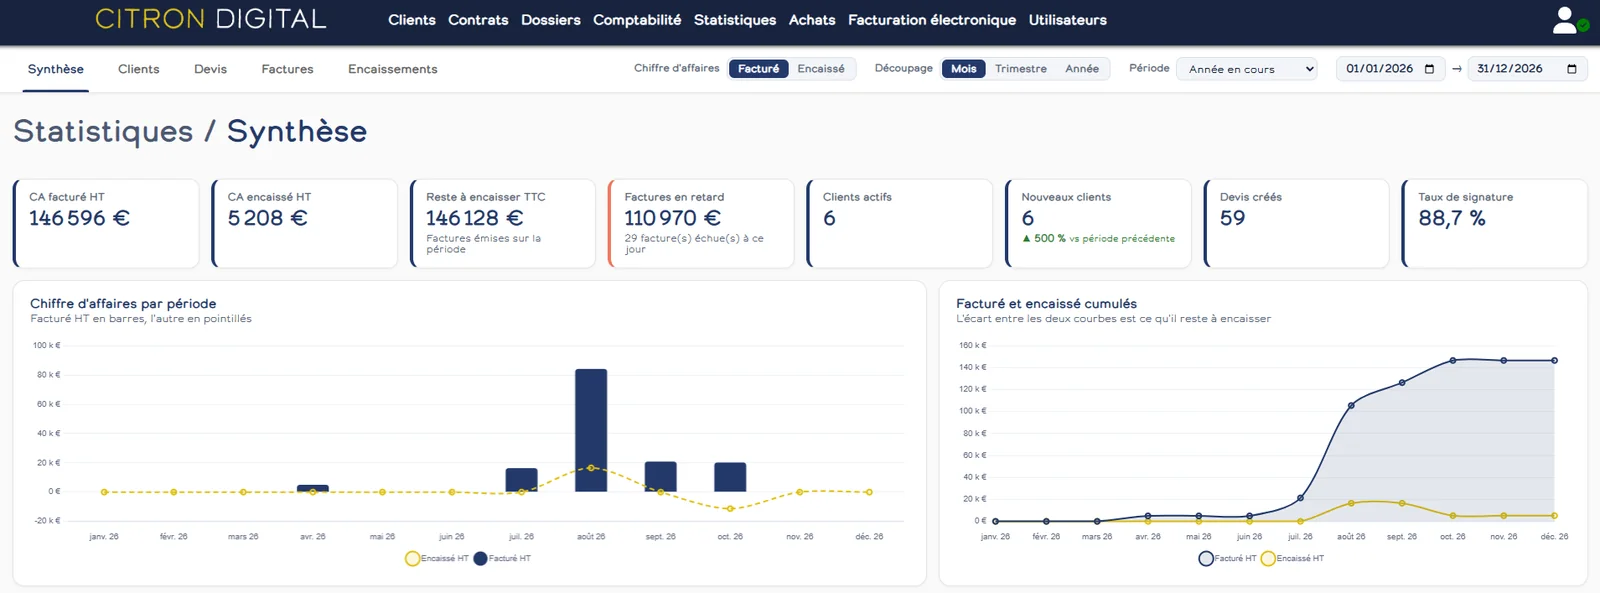Click the Taux de signature card
1600x593 pixels.
(x=1495, y=224)
